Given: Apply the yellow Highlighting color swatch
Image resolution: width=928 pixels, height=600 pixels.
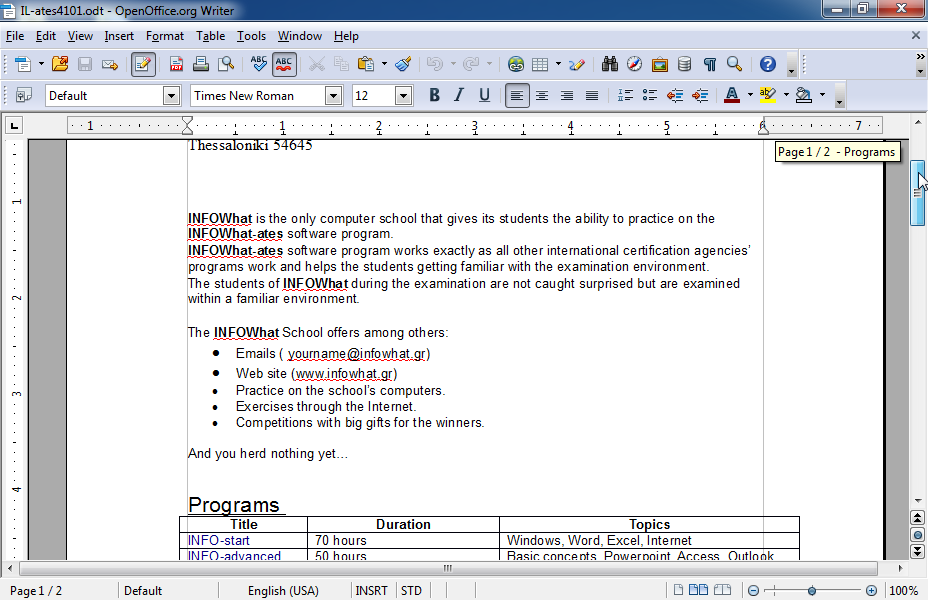Looking at the screenshot, I should point(768,95).
